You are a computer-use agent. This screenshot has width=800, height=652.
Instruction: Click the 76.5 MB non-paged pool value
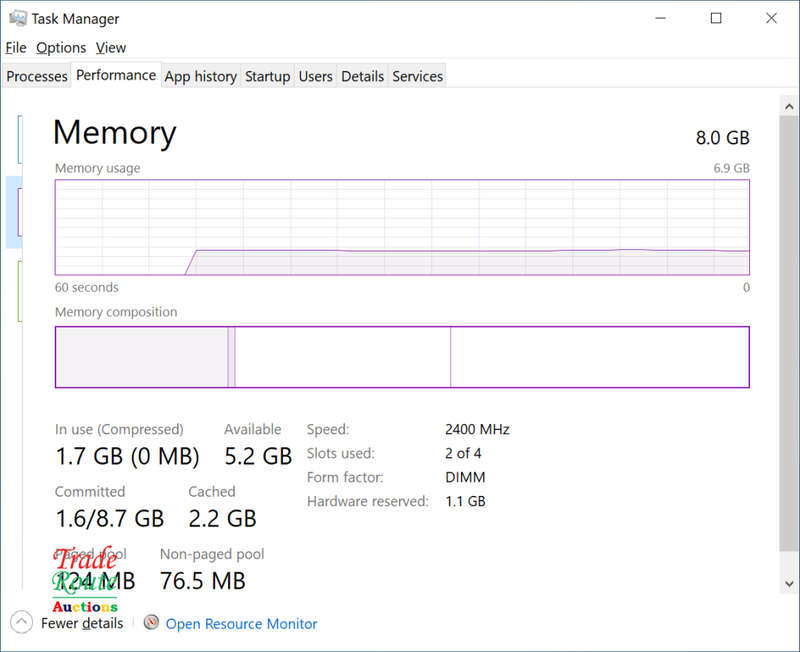[x=203, y=581]
